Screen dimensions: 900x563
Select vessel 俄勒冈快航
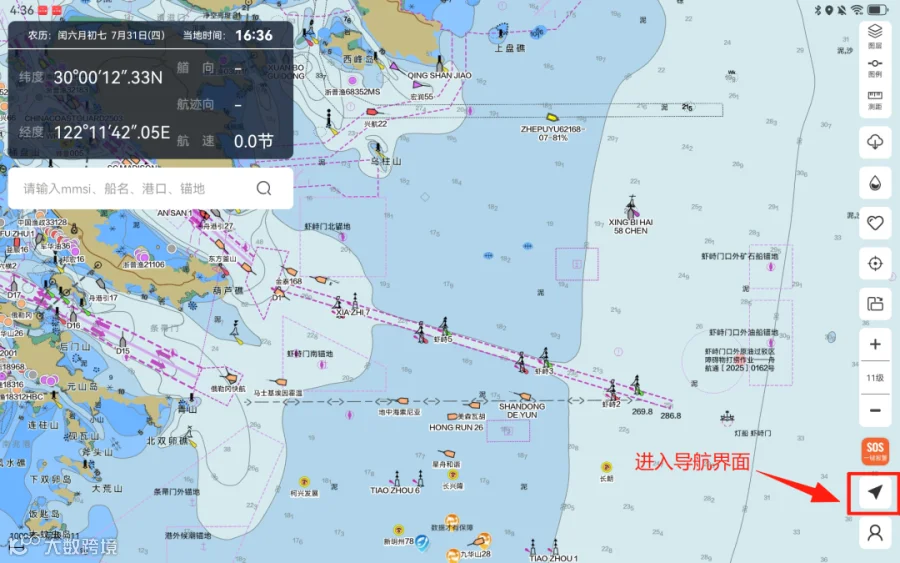(231, 378)
